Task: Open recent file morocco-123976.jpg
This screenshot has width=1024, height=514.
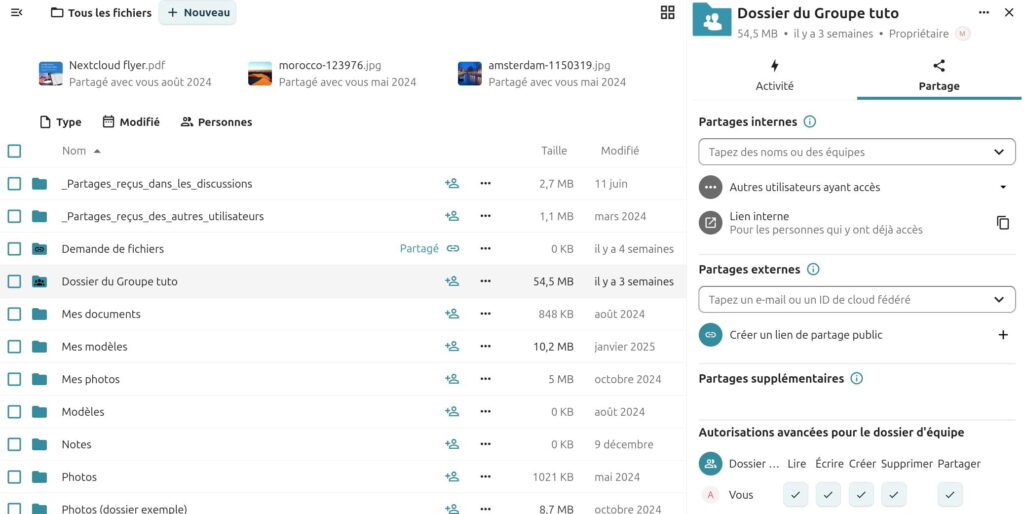Action: point(332,73)
